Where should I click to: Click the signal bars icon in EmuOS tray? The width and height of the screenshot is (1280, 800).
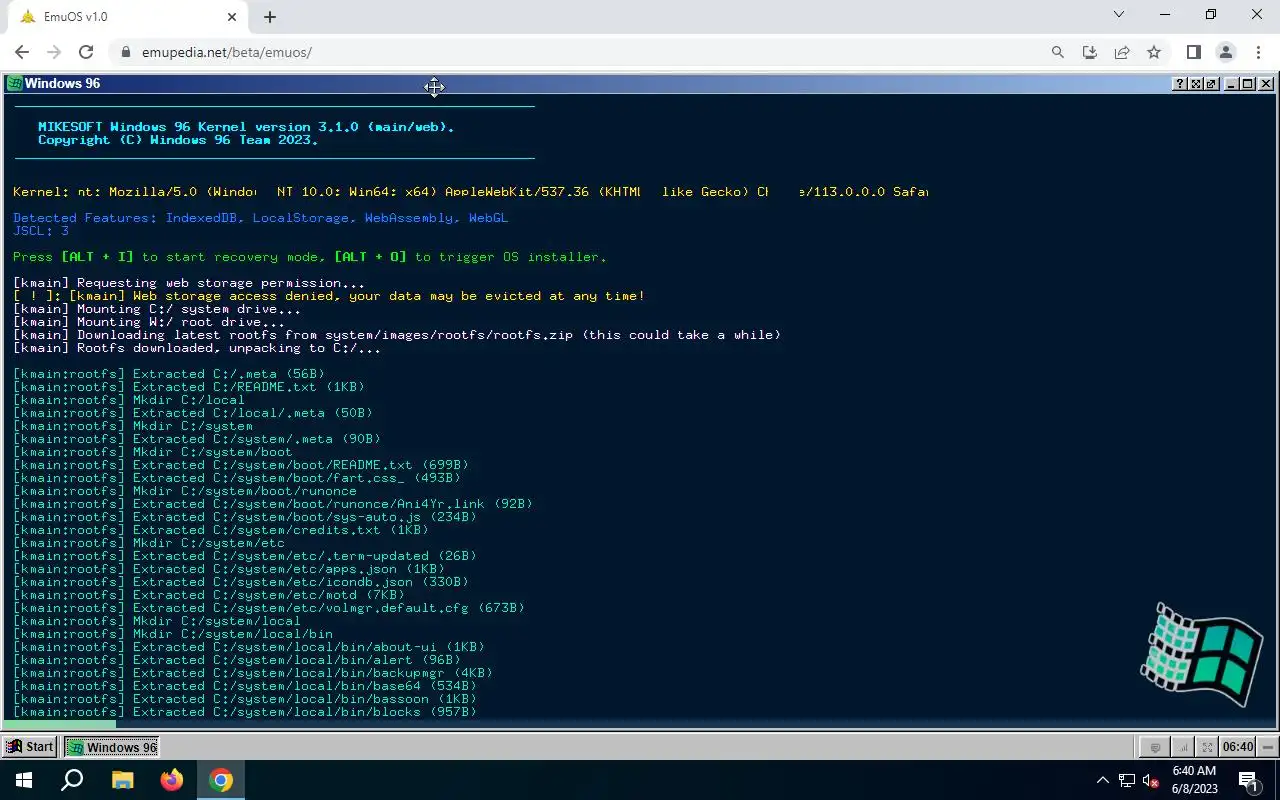[x=1183, y=747]
